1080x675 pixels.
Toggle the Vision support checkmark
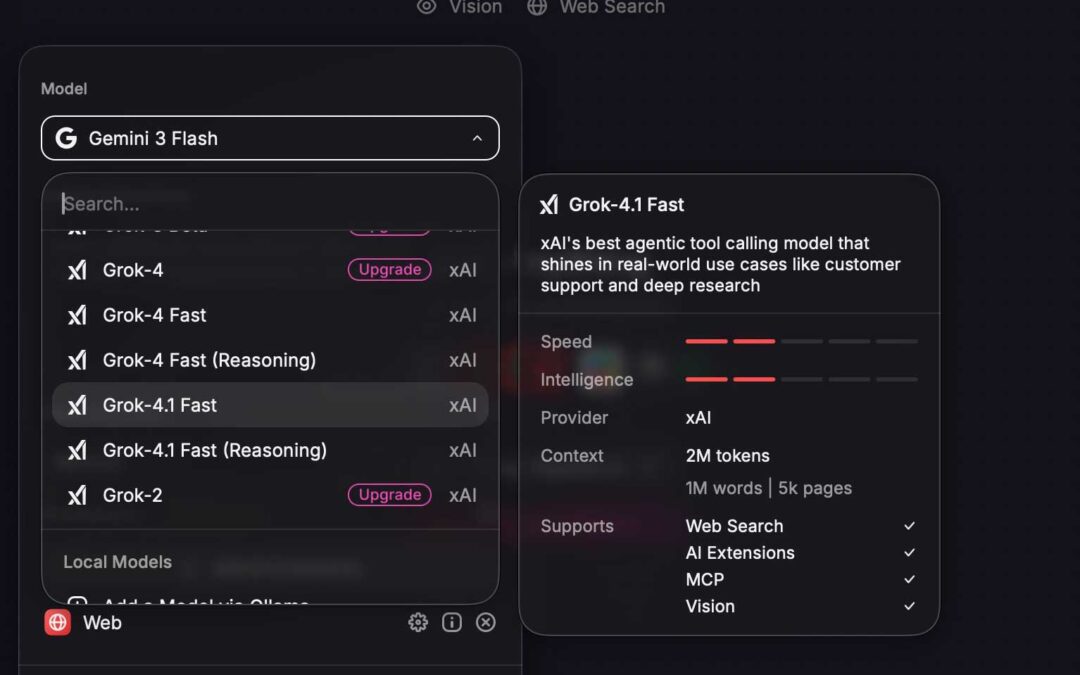tap(909, 605)
